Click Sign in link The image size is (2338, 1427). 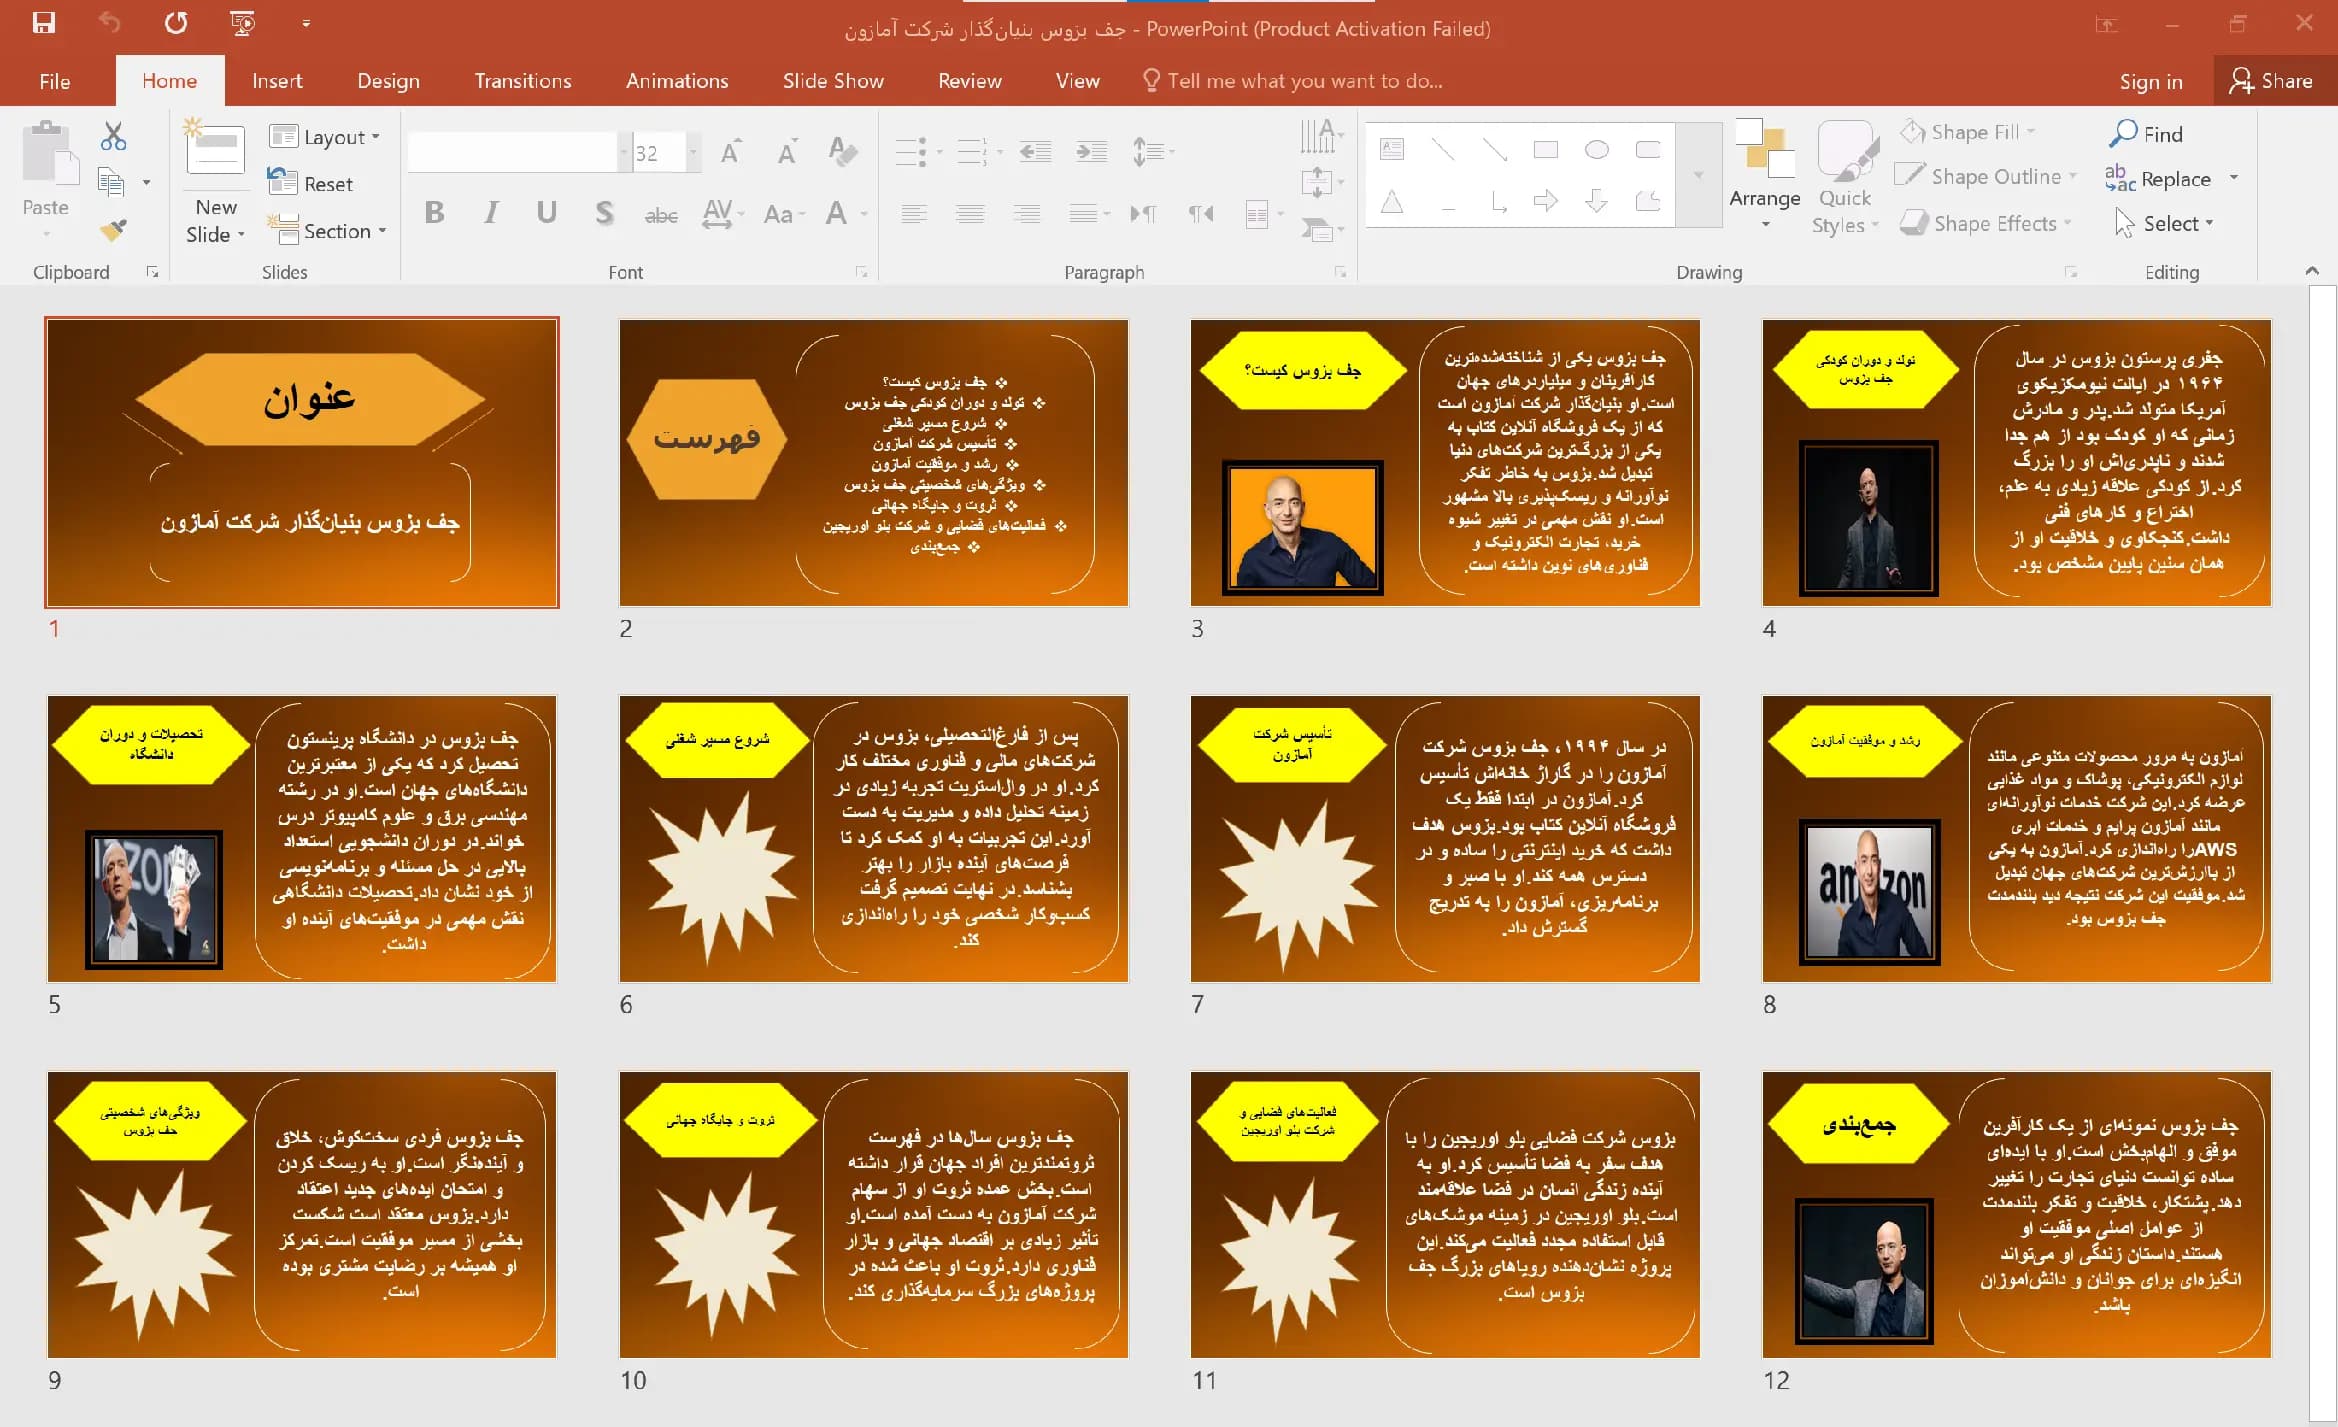[2151, 82]
